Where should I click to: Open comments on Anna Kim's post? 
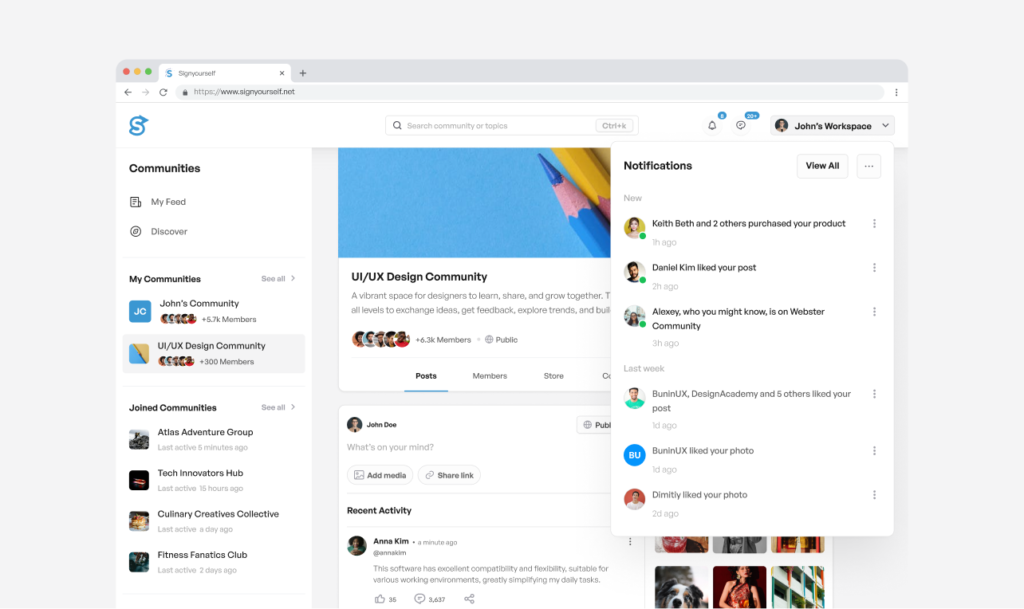(x=420, y=599)
